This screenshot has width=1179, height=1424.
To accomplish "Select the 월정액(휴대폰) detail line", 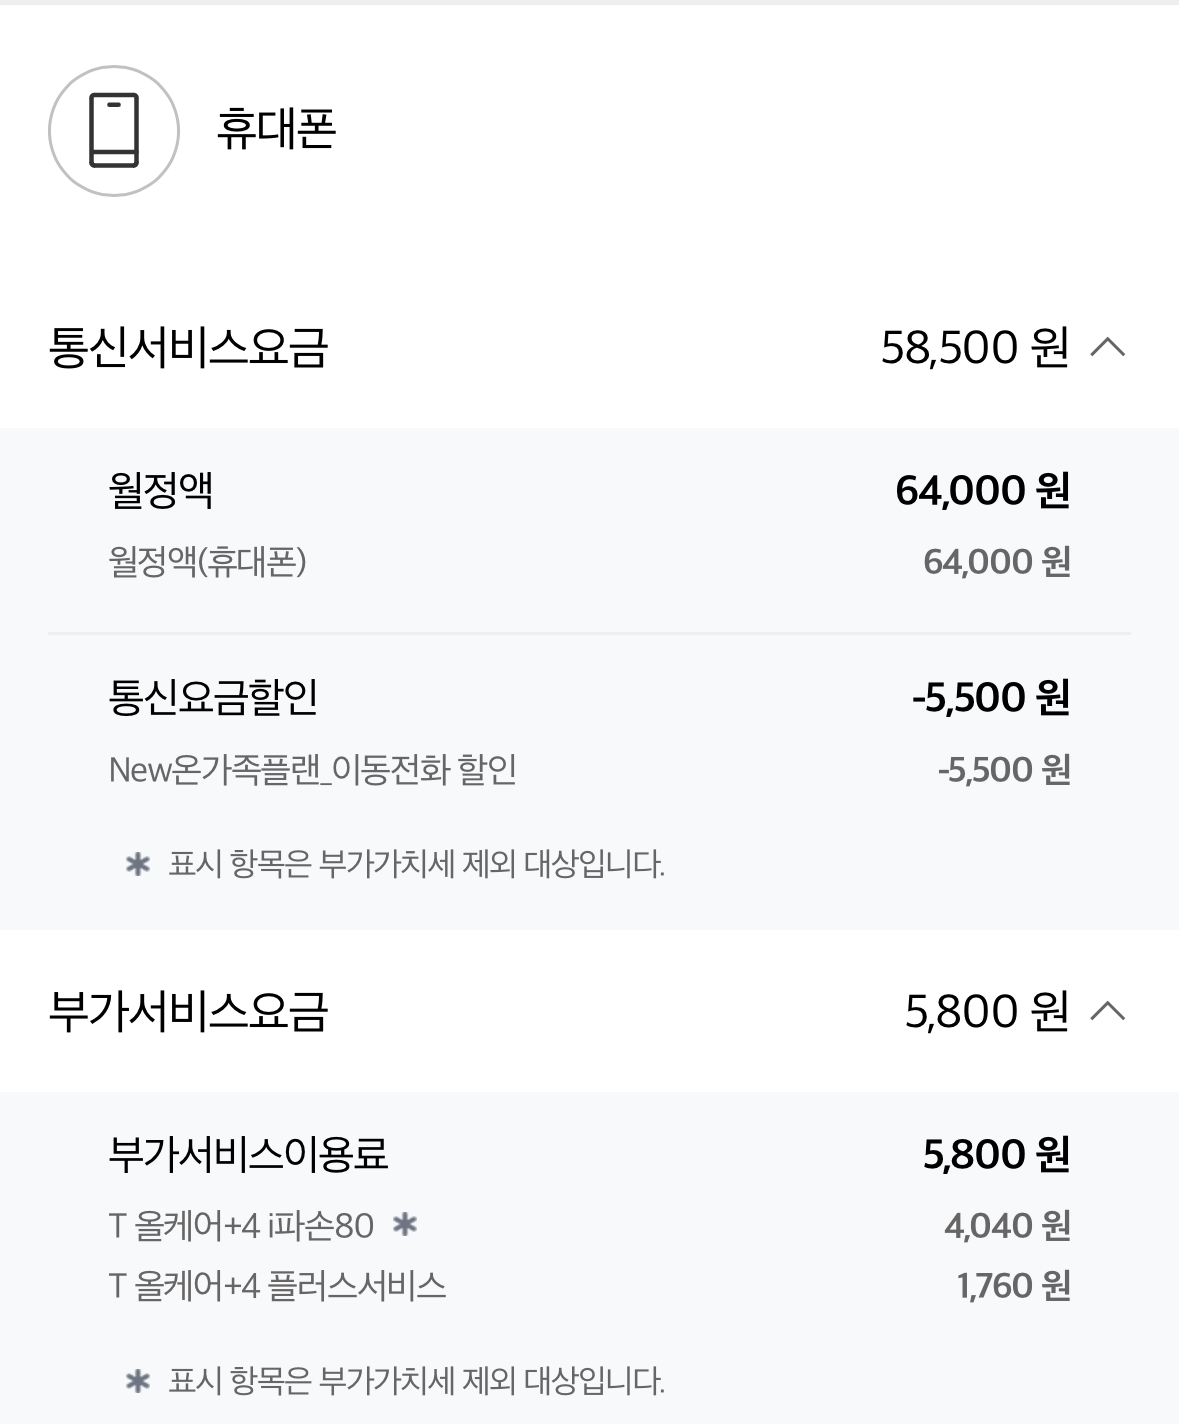I will pyautogui.click(x=589, y=561).
